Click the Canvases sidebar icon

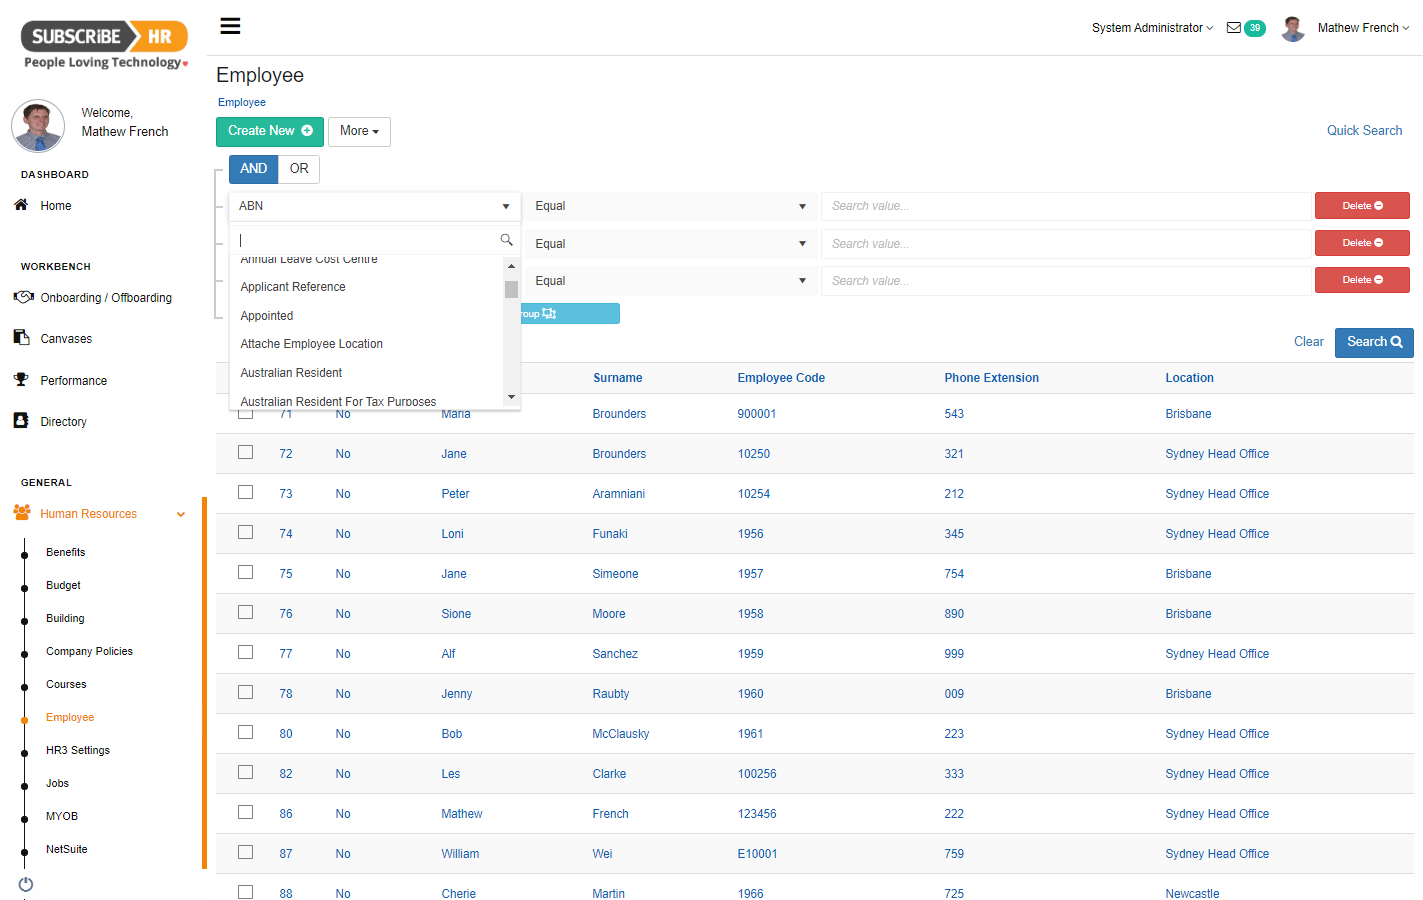coord(23,338)
